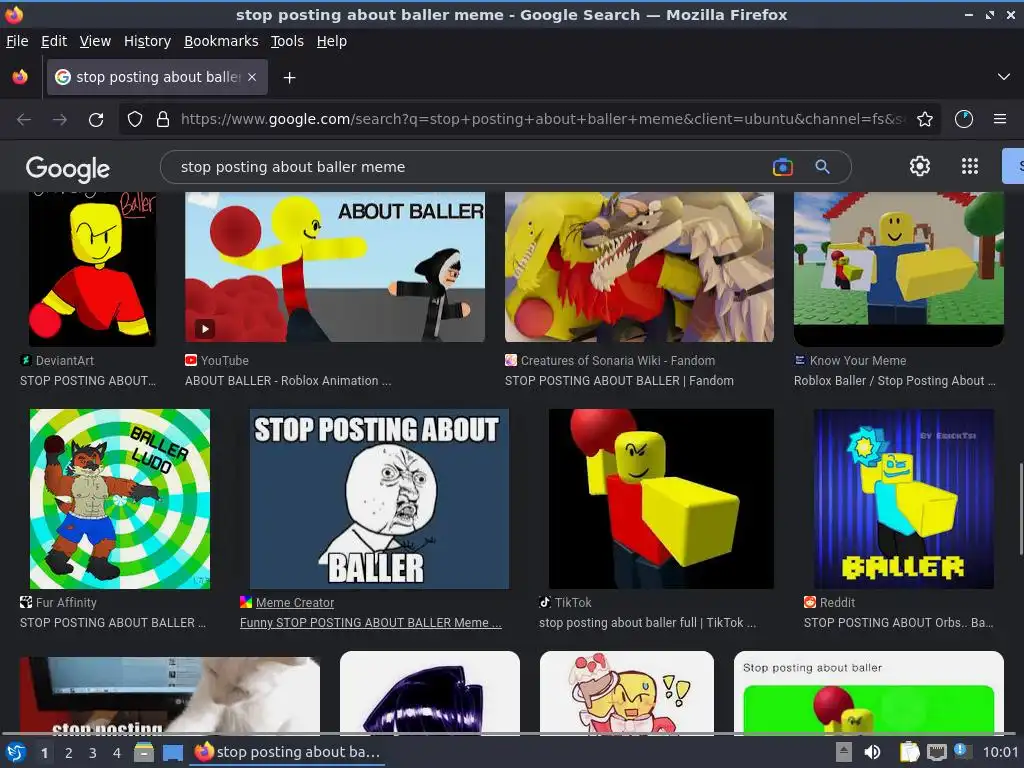This screenshot has height=768, width=1024.
Task: Click 'ABOUT BALLER - Roblox Animation' title
Action: 288,381
